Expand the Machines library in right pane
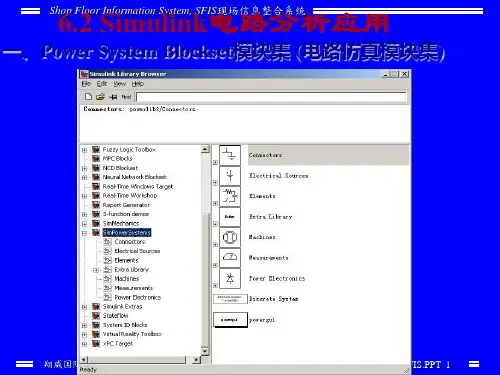The height and width of the screenshot is (375, 500). [215, 244]
